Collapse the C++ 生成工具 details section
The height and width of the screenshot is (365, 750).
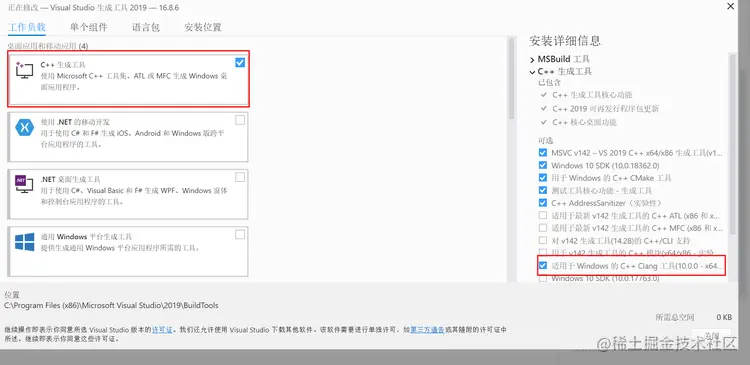(532, 72)
